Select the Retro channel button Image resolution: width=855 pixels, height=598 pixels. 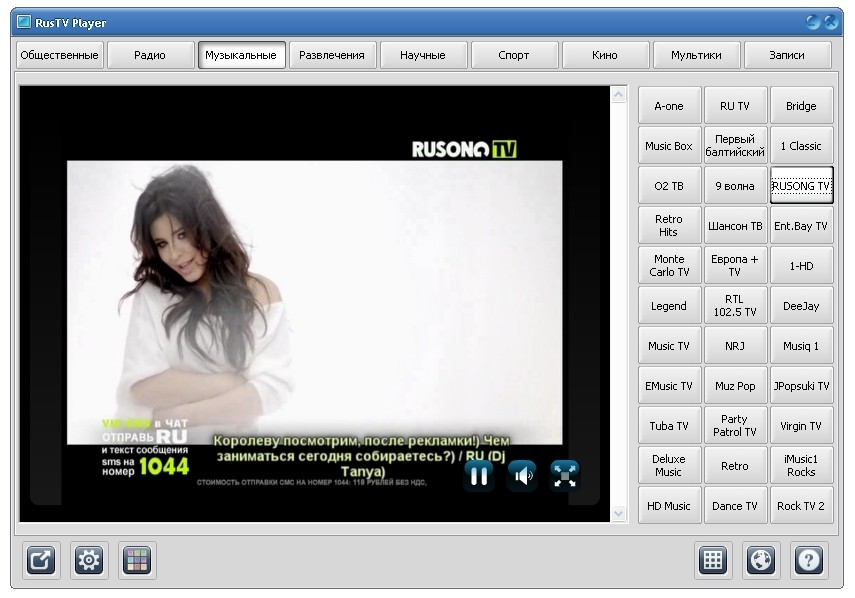[x=735, y=466]
